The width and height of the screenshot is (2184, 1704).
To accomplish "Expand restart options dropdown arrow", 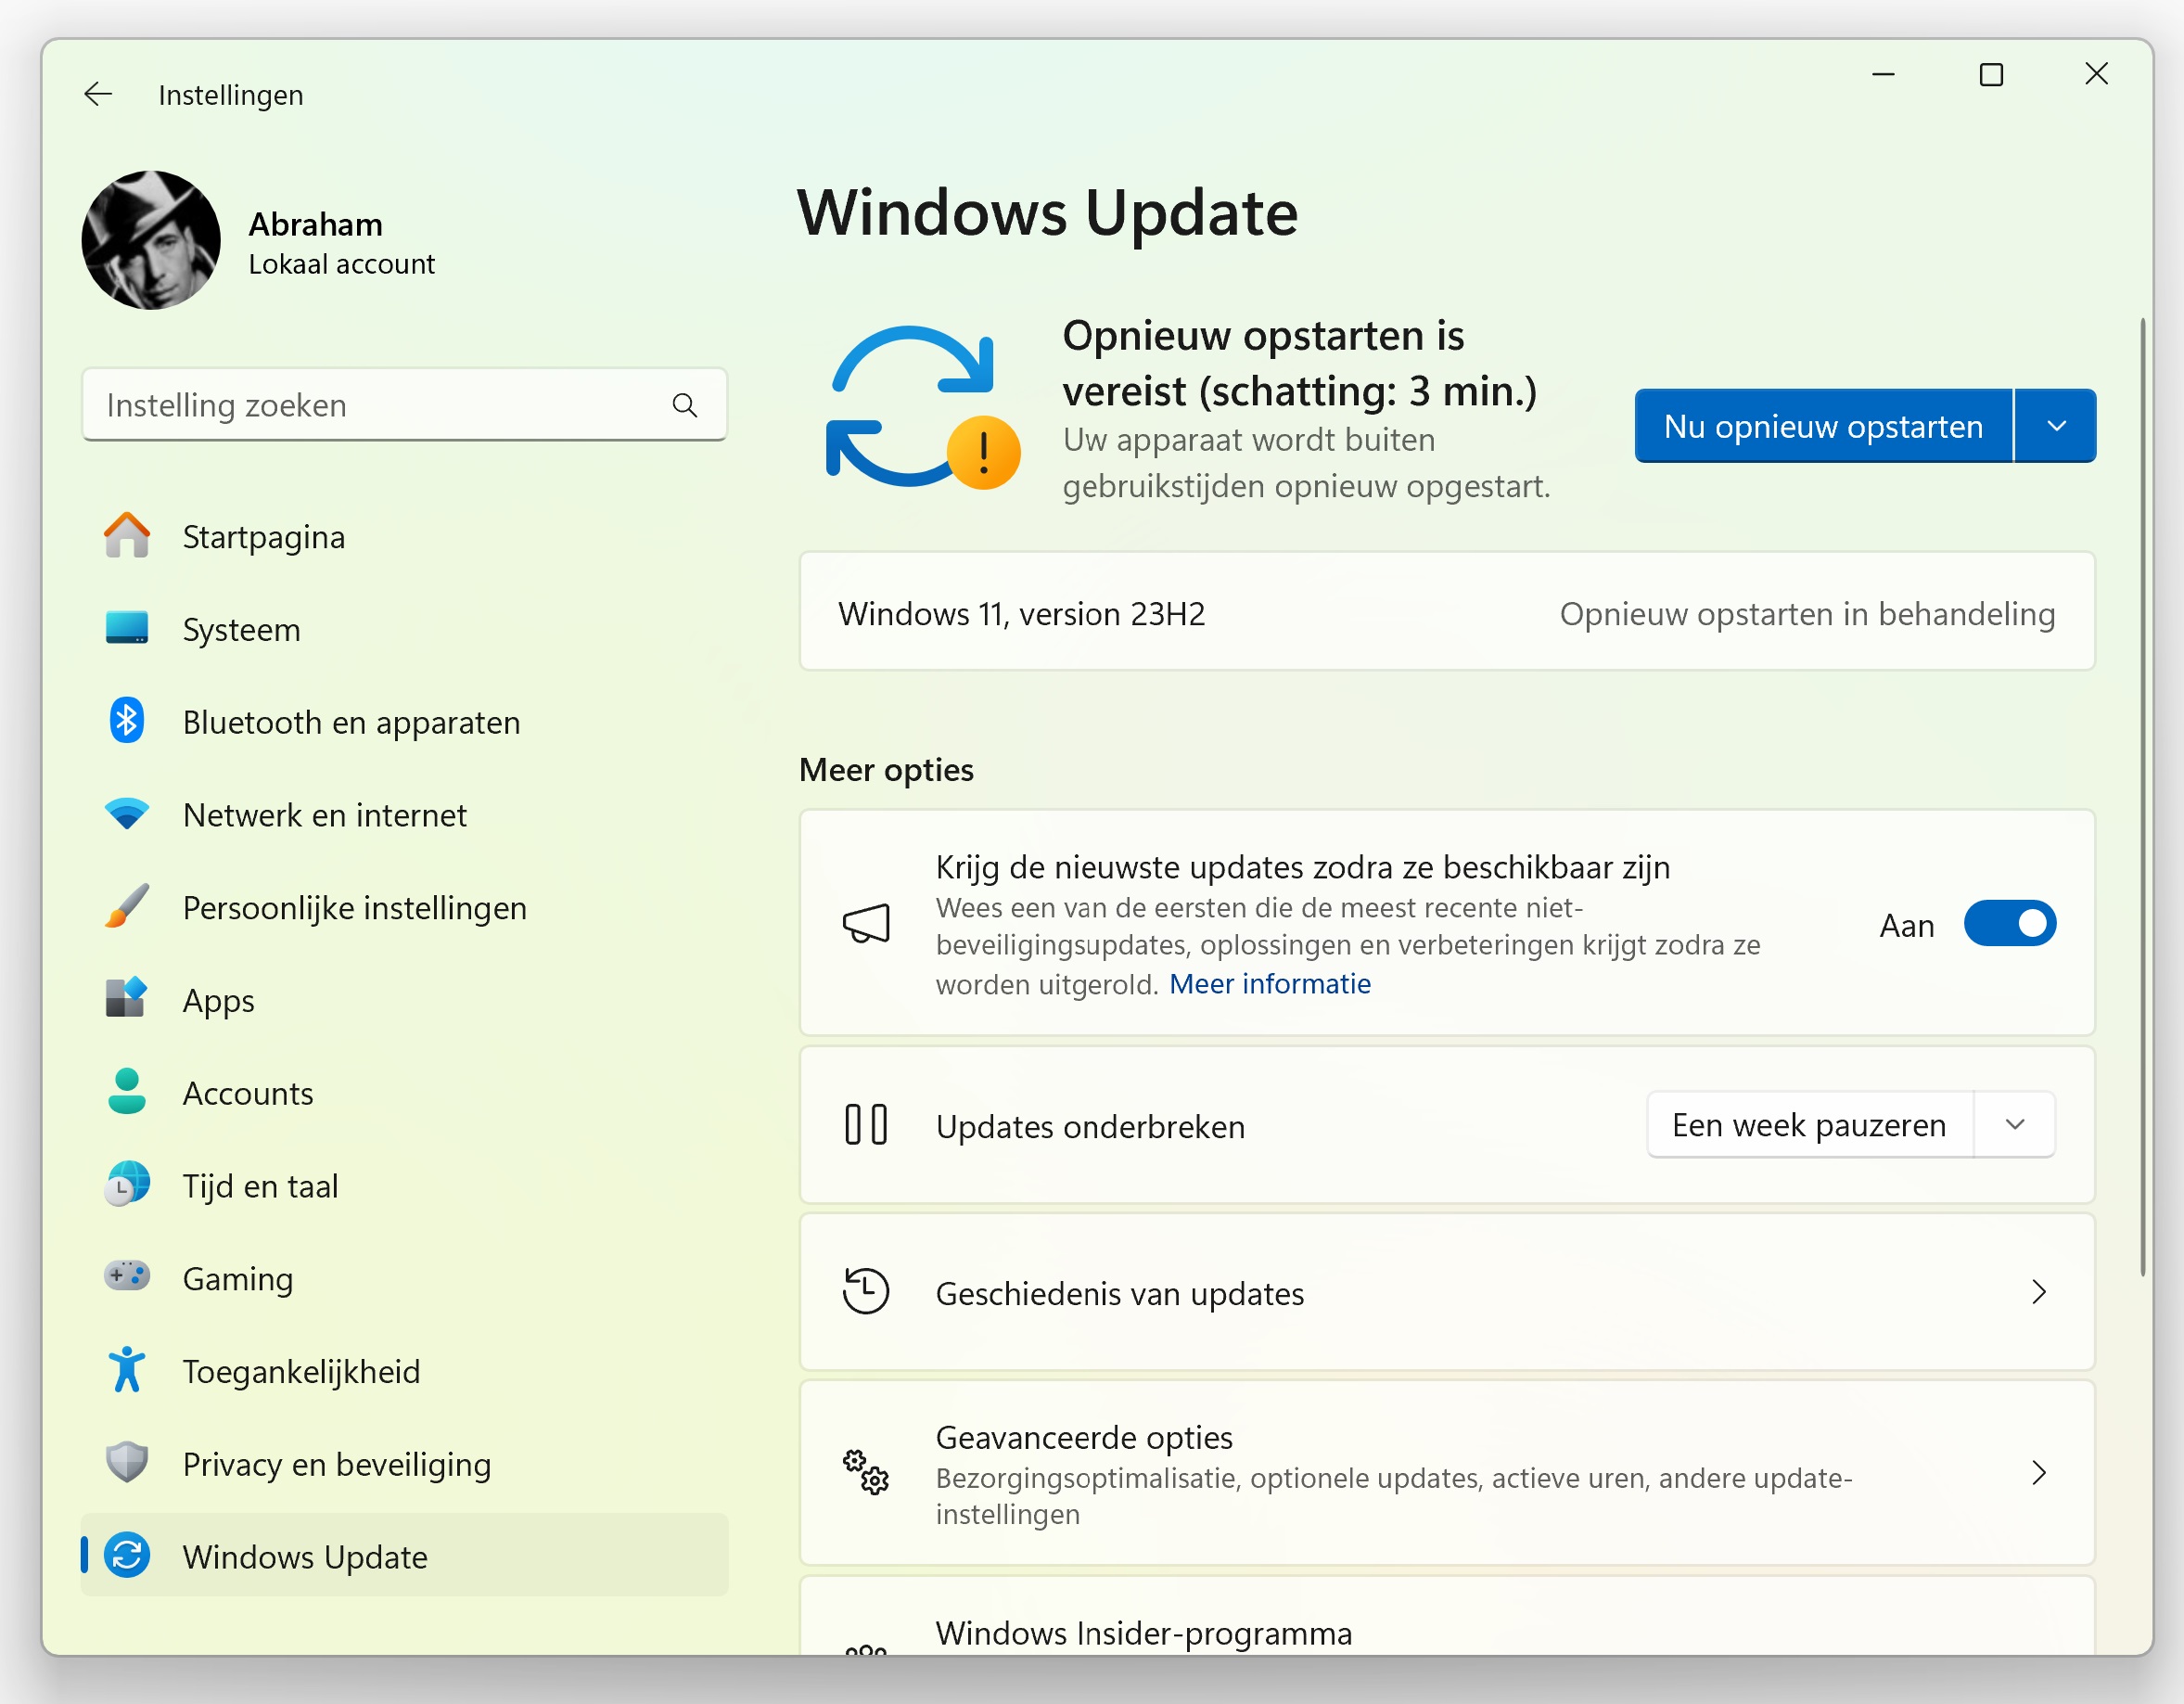I will tap(2057, 426).
